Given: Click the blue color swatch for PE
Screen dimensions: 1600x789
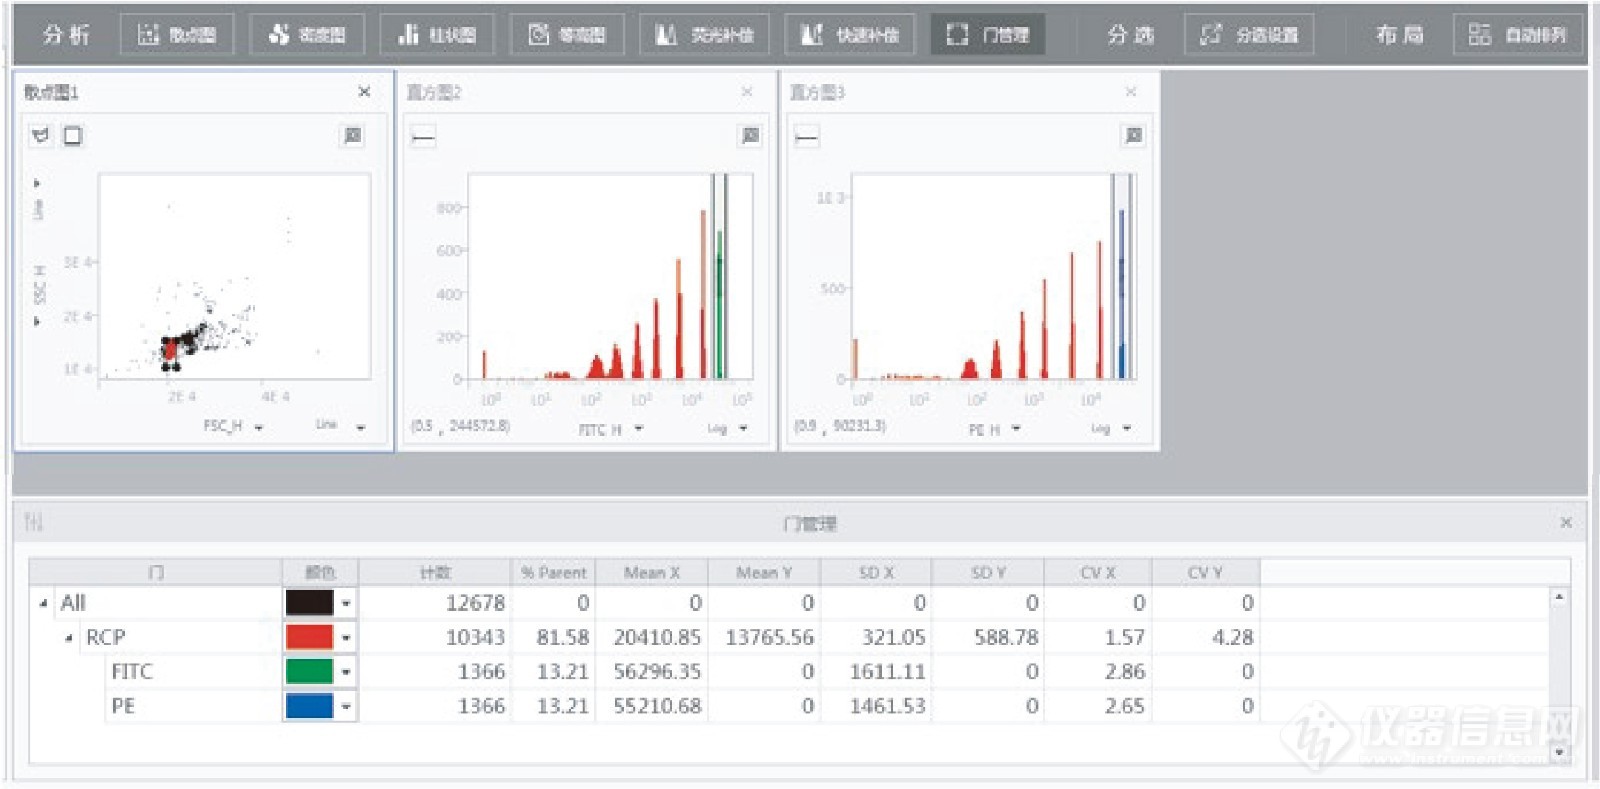Looking at the screenshot, I should 309,705.
